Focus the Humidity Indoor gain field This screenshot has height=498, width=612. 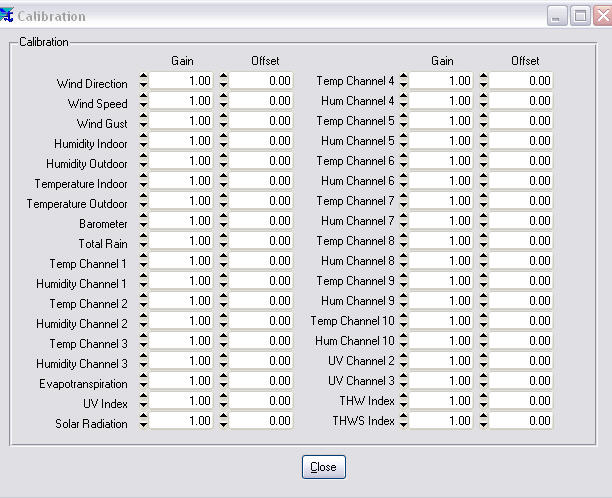pyautogui.click(x=183, y=141)
